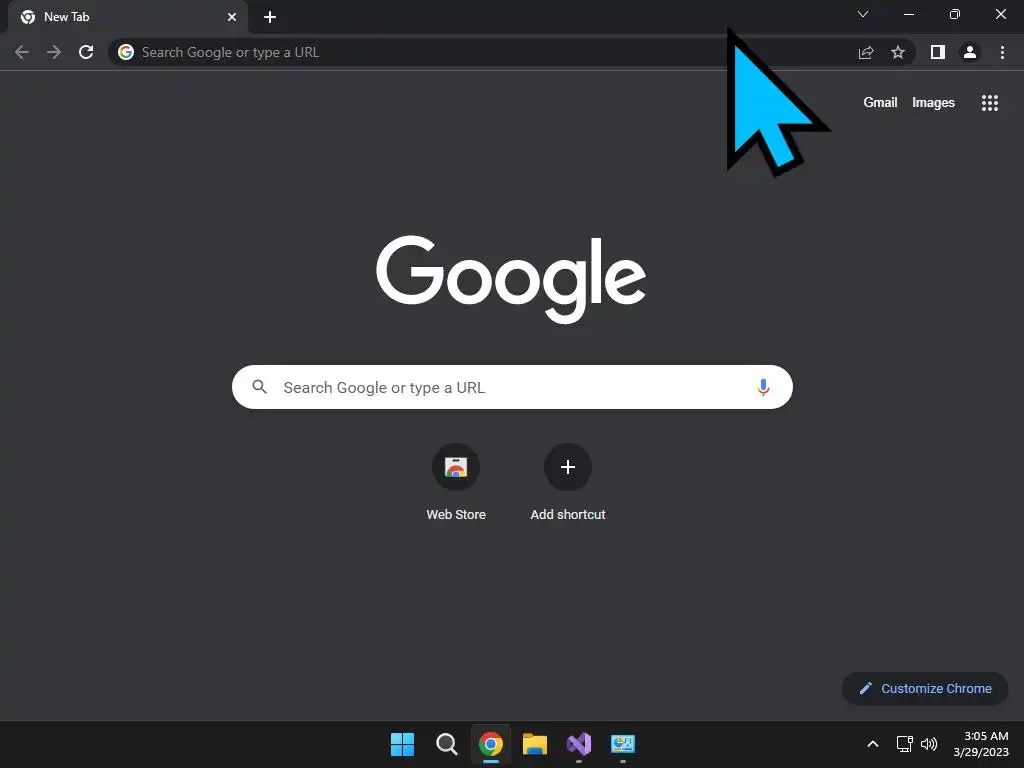
Task: Open the Control Panel taskbar icon
Action: click(x=623, y=744)
